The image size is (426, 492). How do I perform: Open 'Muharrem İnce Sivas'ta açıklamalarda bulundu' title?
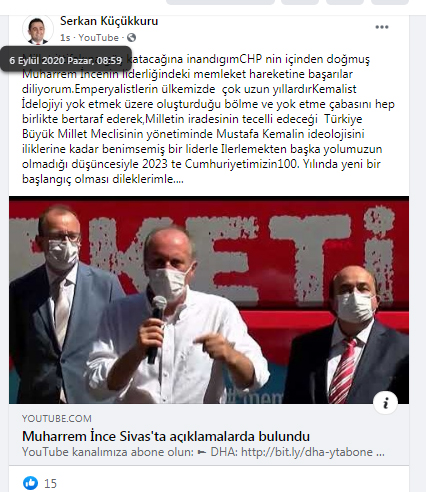coord(166,436)
